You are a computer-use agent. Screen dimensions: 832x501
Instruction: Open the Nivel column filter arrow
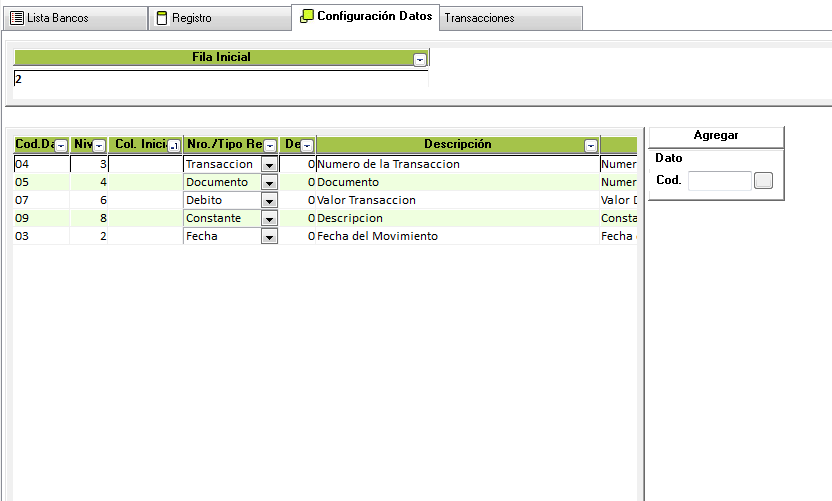pos(99,146)
